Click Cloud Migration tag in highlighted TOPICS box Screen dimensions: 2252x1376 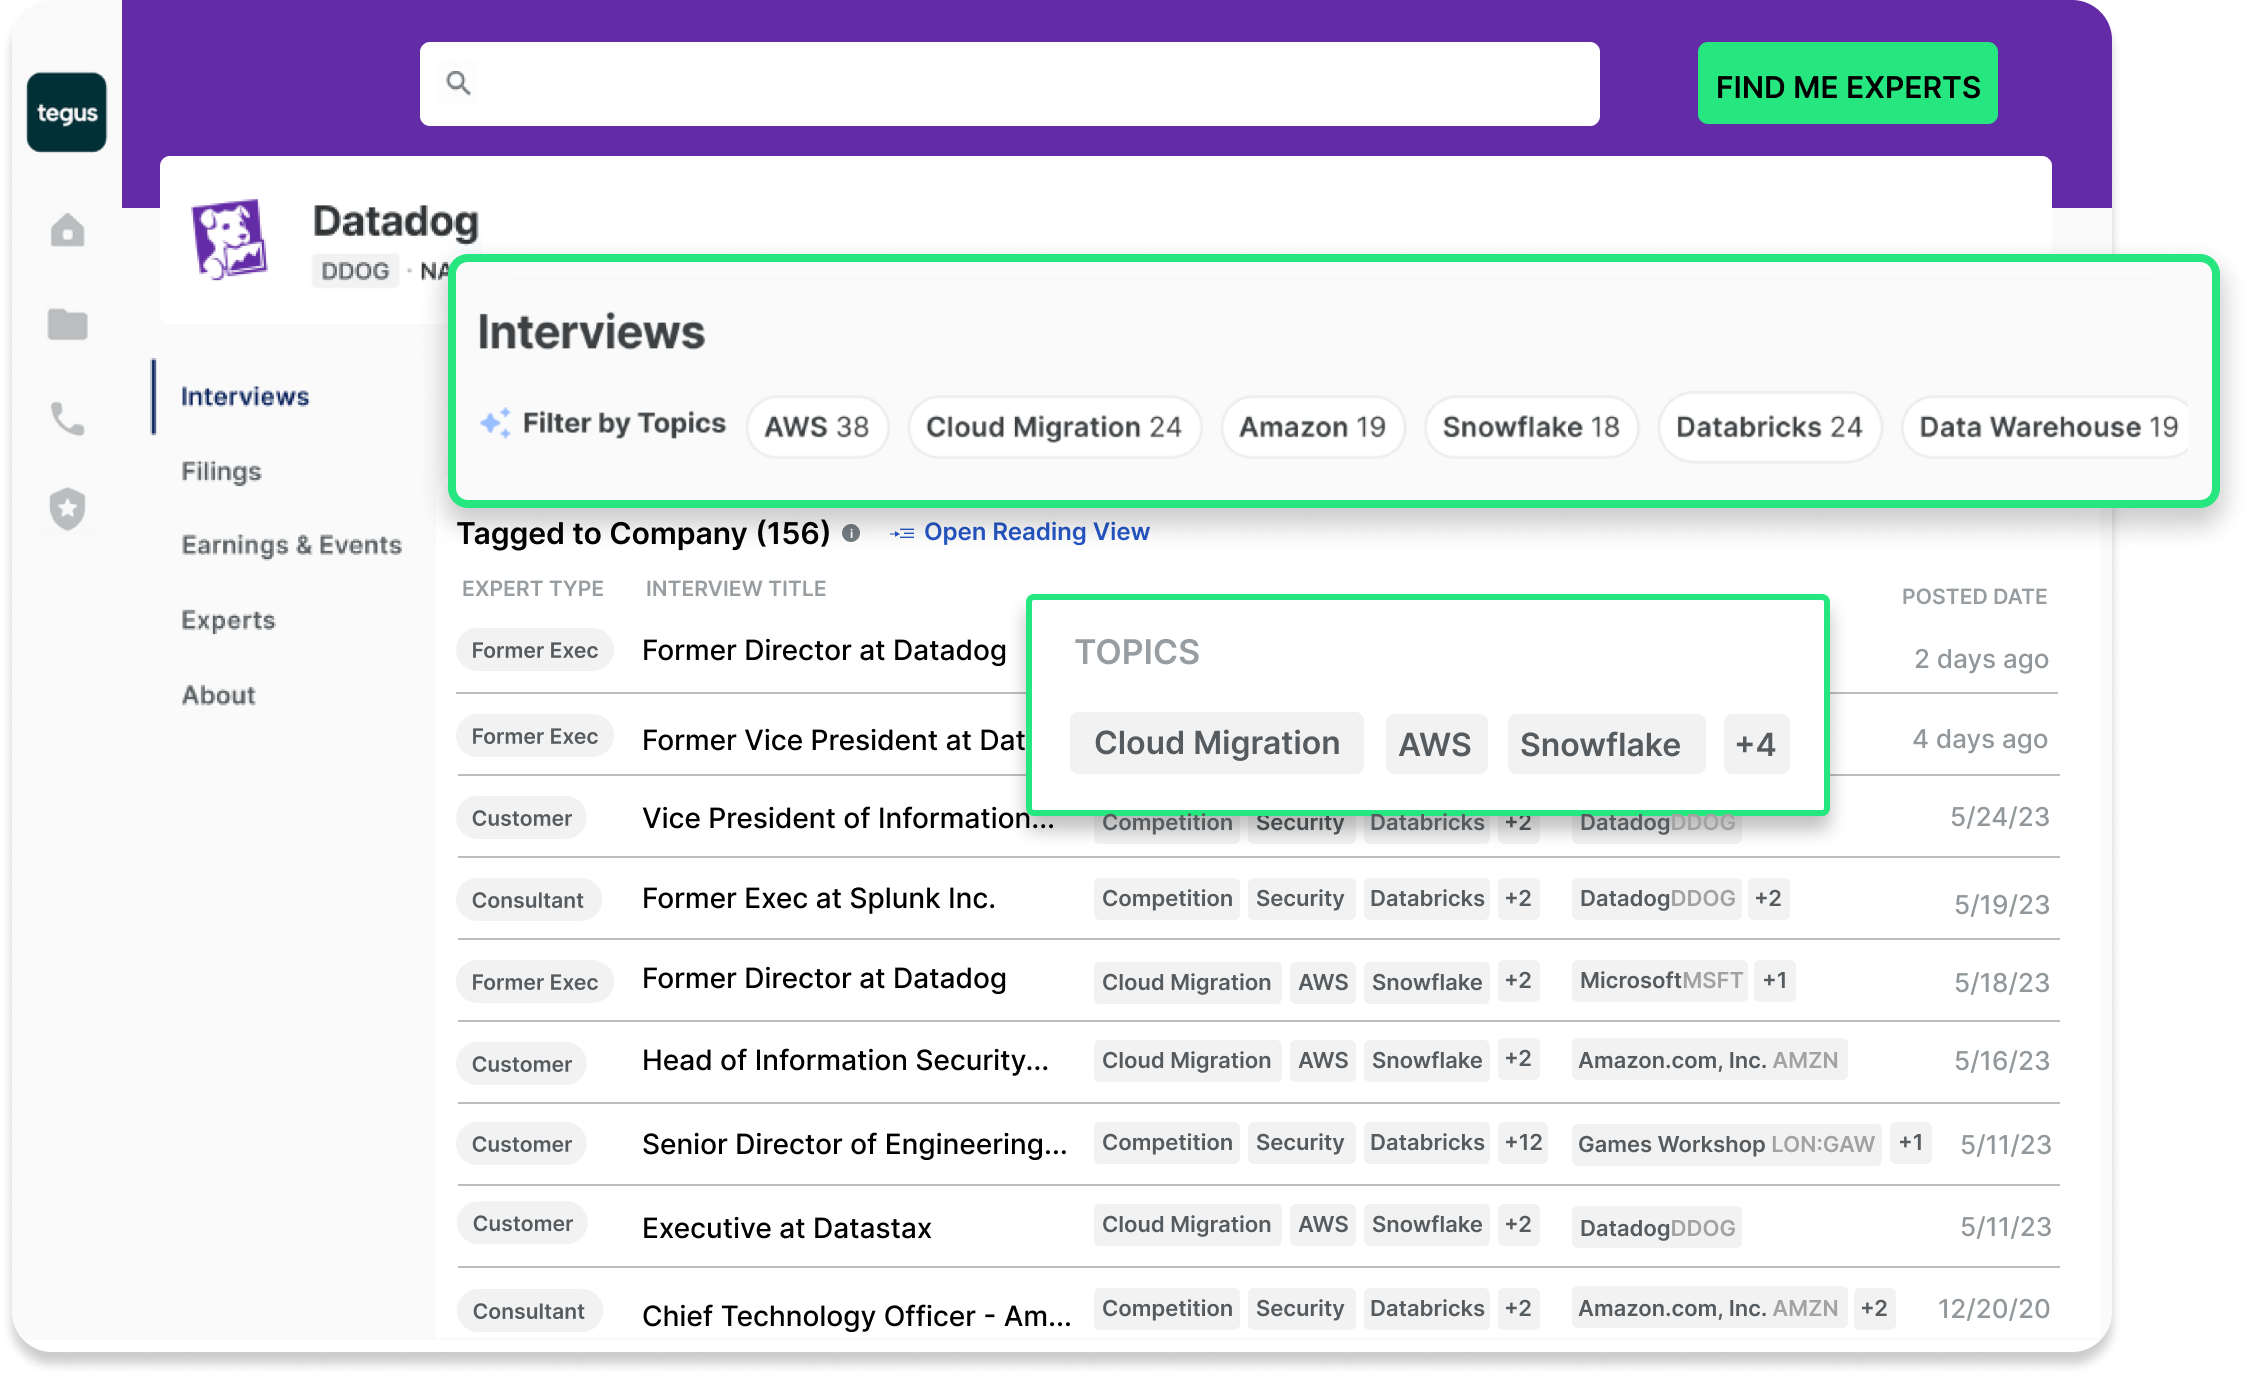[1217, 743]
